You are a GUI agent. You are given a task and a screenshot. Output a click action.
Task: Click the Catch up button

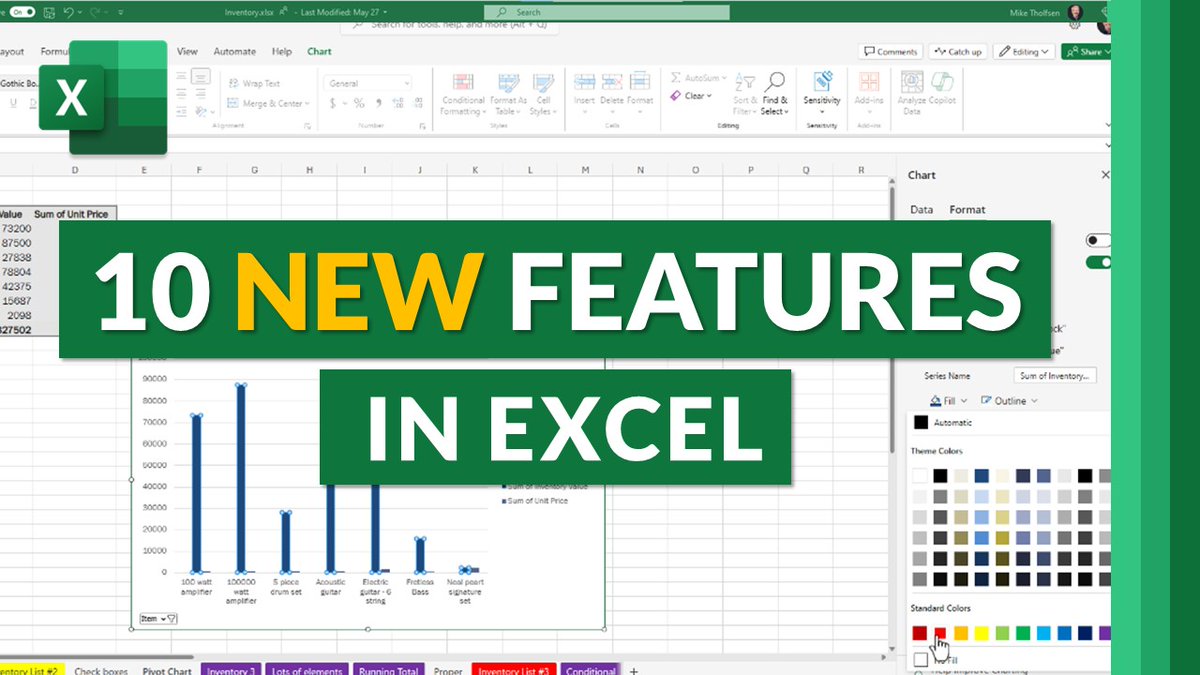[956, 51]
